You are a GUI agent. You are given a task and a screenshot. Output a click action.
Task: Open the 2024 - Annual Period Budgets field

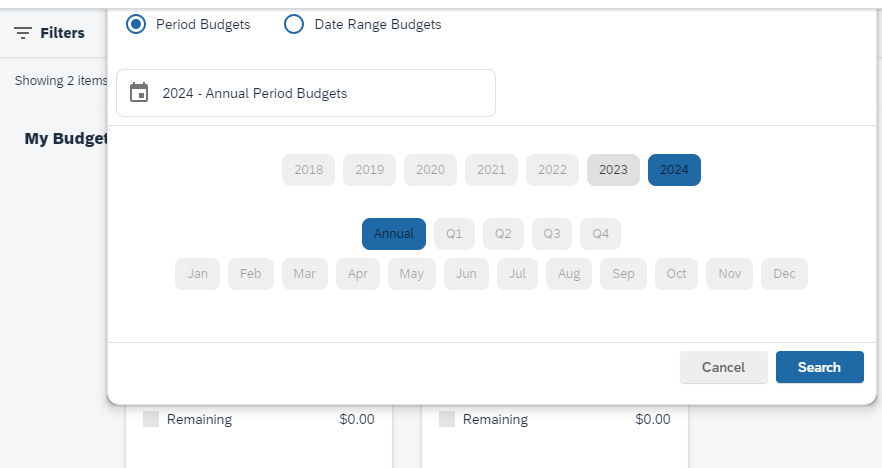point(306,93)
